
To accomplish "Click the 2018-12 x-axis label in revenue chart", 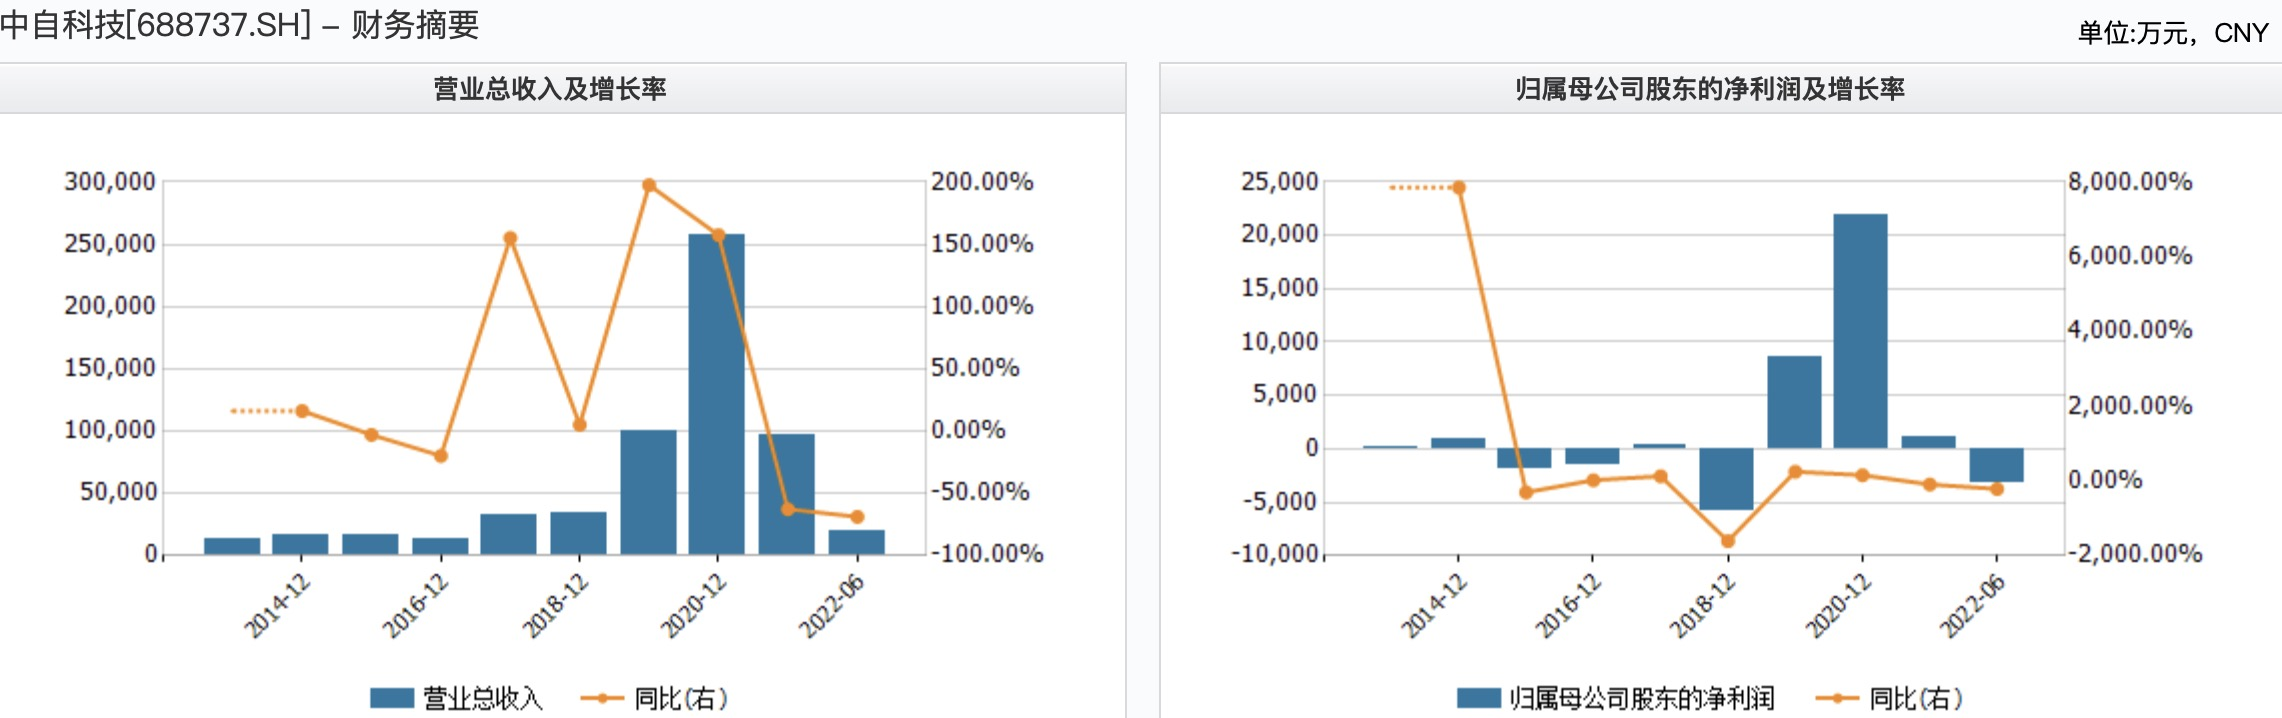I will 556,605.
